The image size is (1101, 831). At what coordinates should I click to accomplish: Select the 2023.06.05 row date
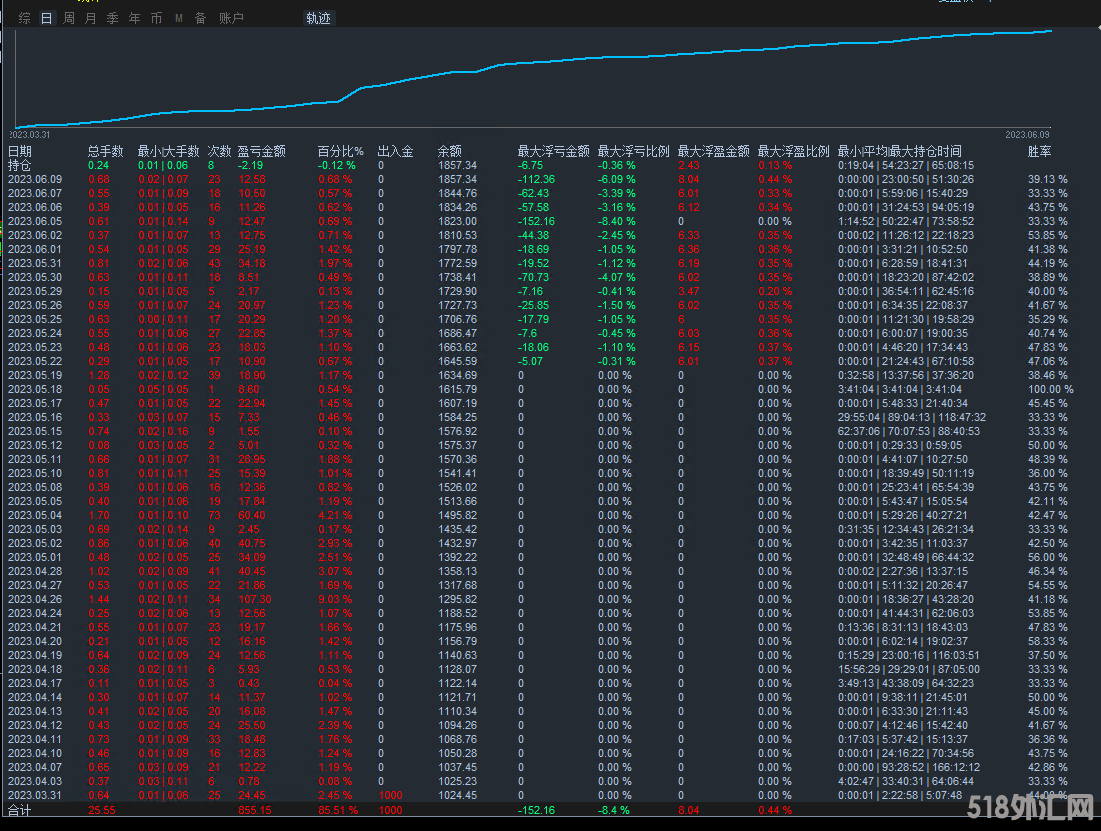pyautogui.click(x=34, y=221)
